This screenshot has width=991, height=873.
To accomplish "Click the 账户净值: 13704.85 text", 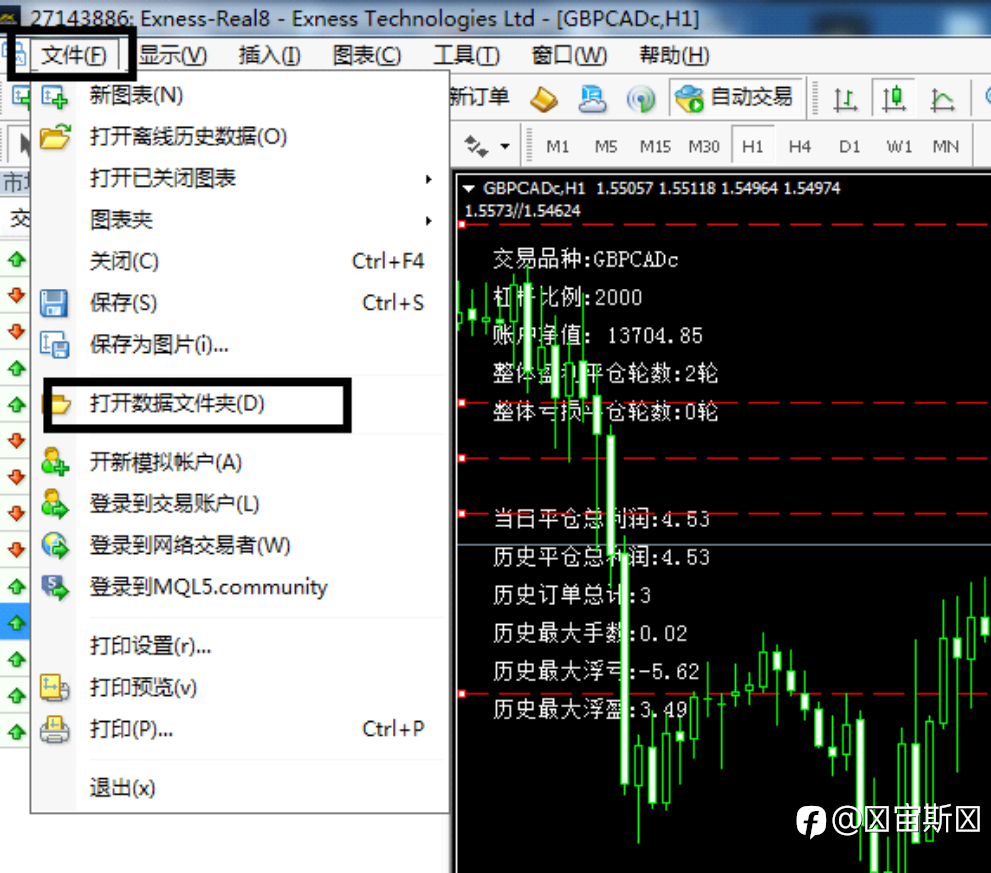I will 597,336.
